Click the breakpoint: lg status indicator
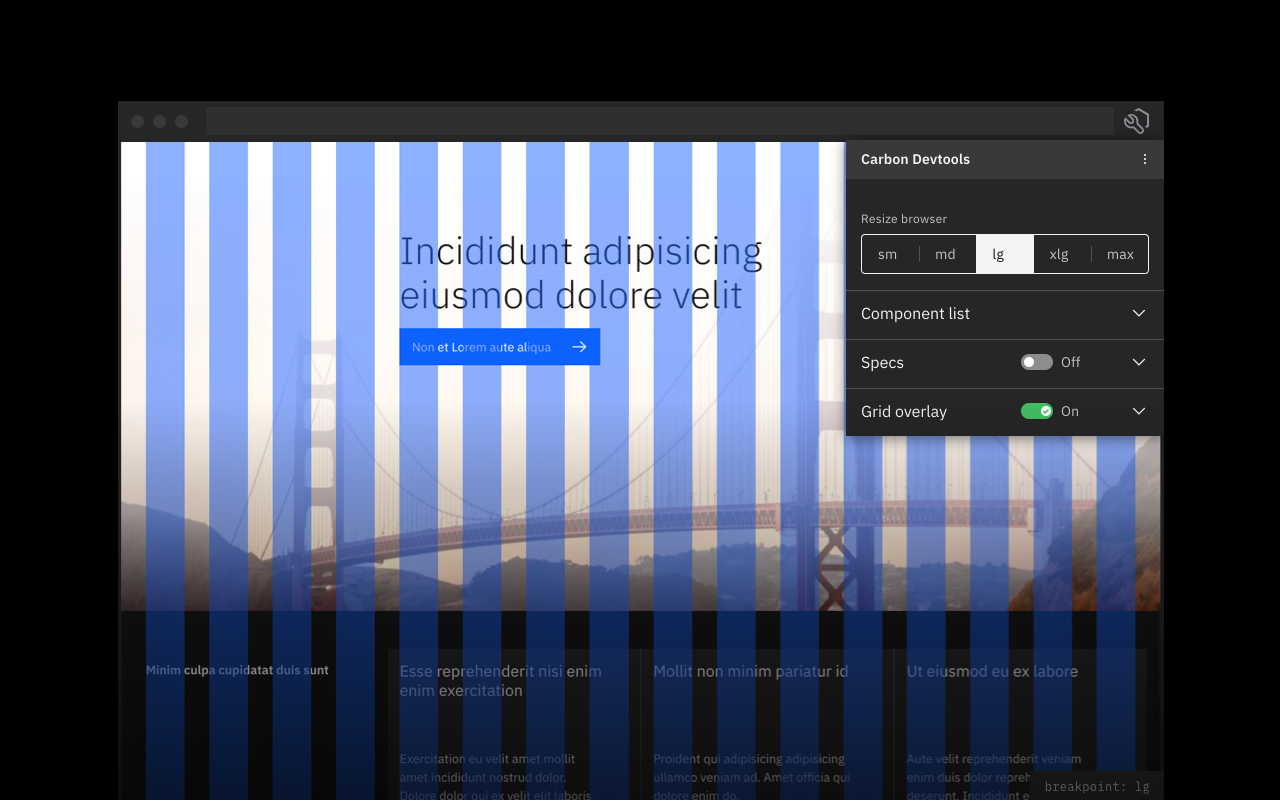Viewport: 1280px width, 800px height. point(1097,786)
